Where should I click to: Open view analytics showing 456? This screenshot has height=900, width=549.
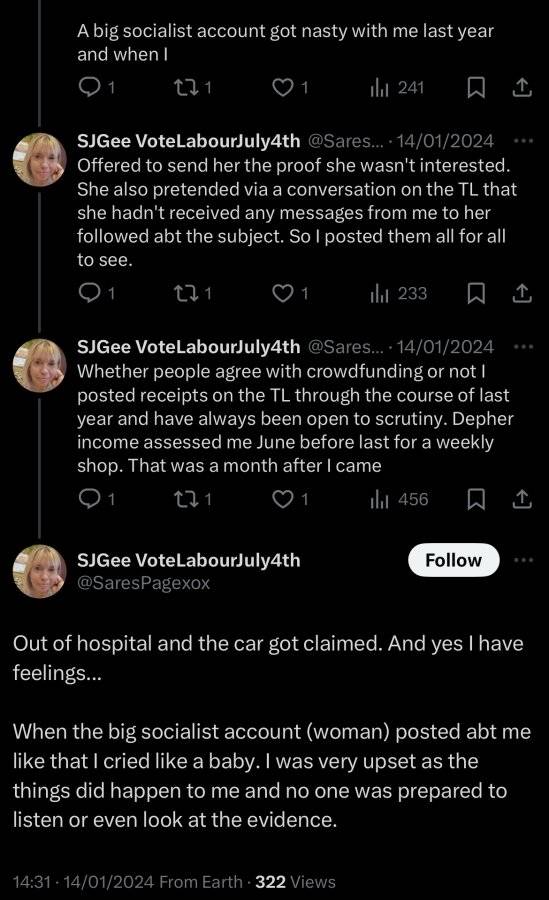pos(399,499)
